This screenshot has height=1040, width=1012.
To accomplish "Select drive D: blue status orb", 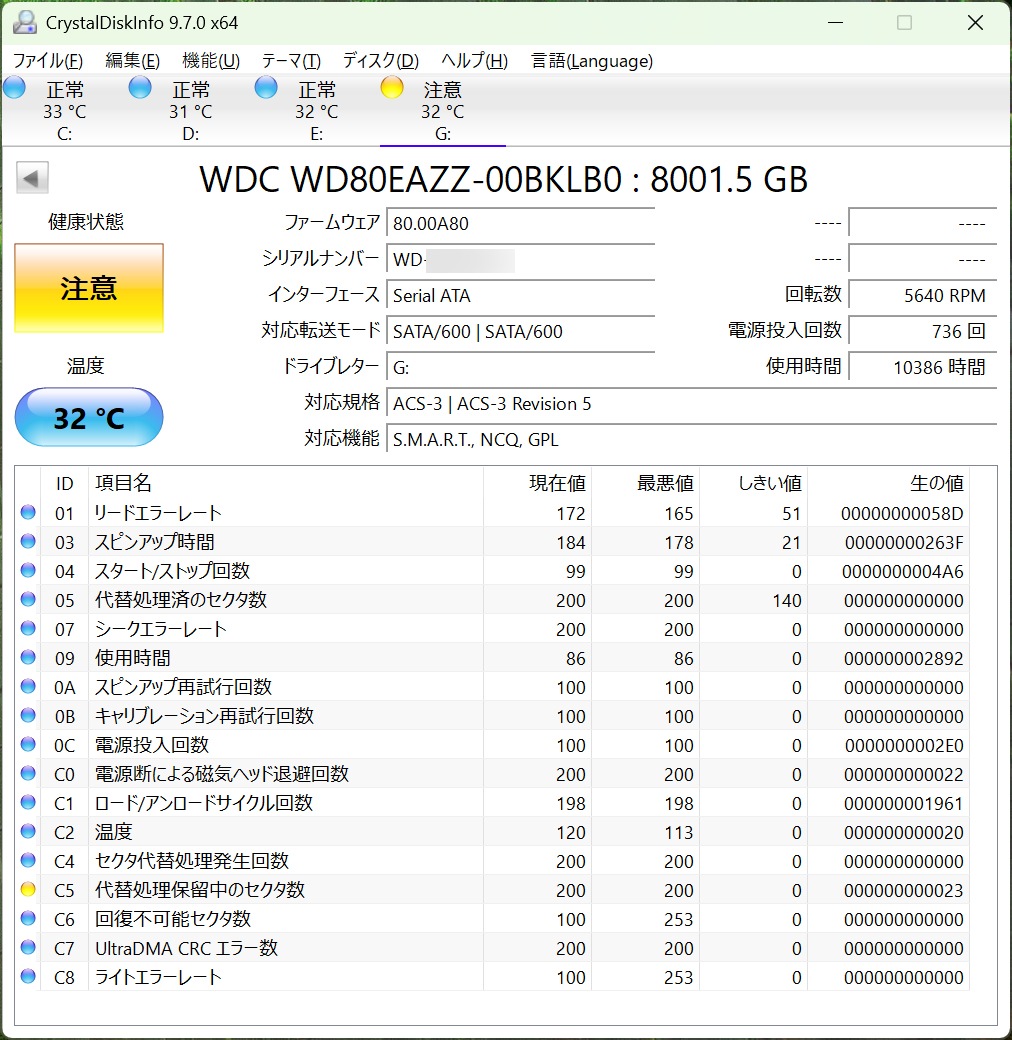I will (x=141, y=88).
